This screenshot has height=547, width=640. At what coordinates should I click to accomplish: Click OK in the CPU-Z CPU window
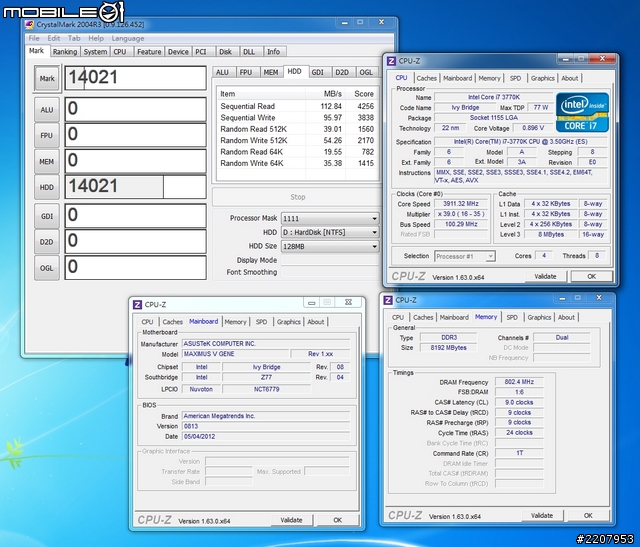(591, 276)
